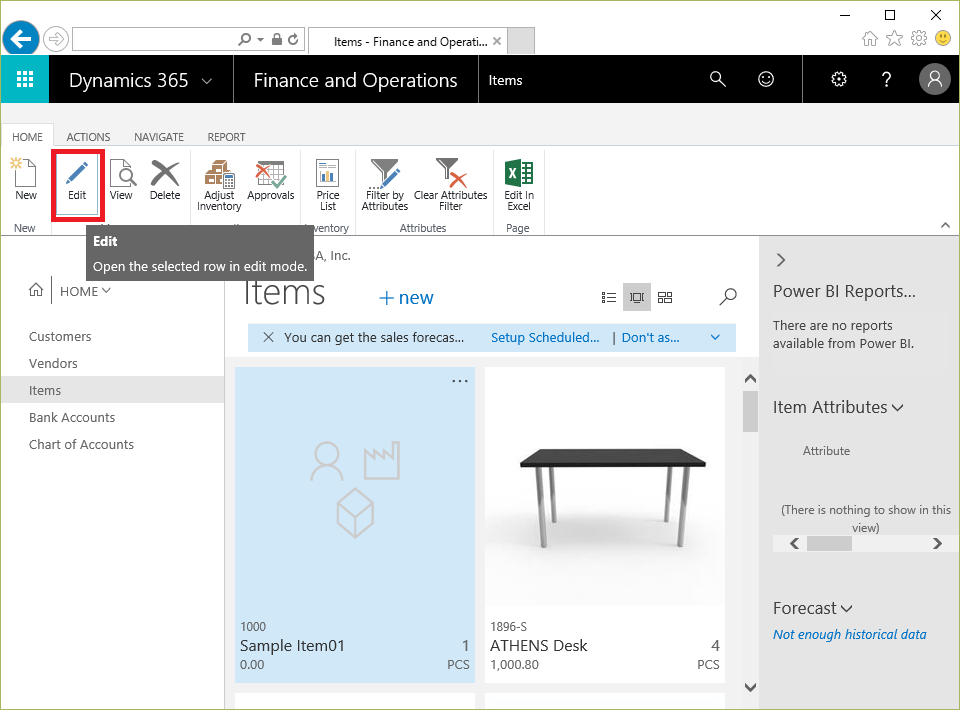
Task: Open address bar search dropdown arrow
Action: (260, 39)
